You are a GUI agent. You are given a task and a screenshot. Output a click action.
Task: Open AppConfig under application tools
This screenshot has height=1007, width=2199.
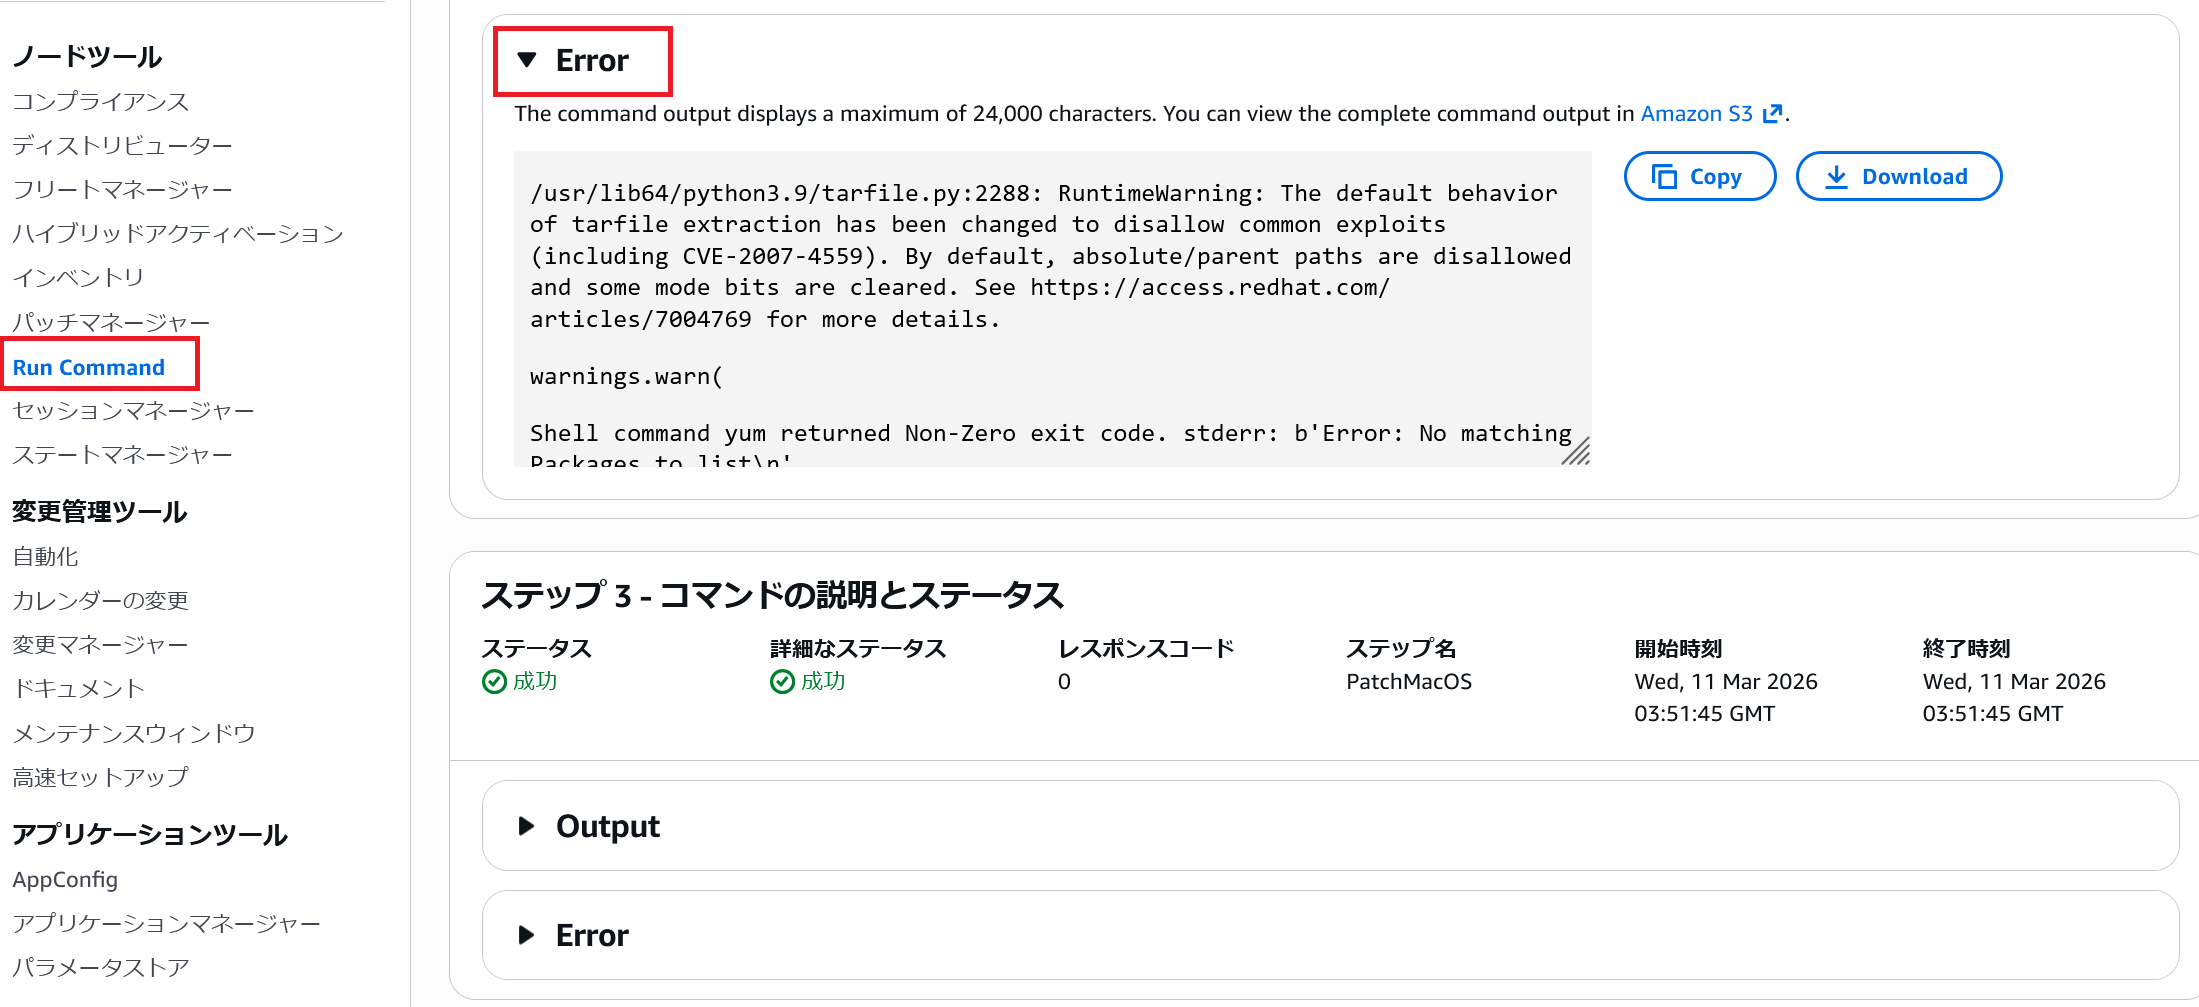(65, 879)
